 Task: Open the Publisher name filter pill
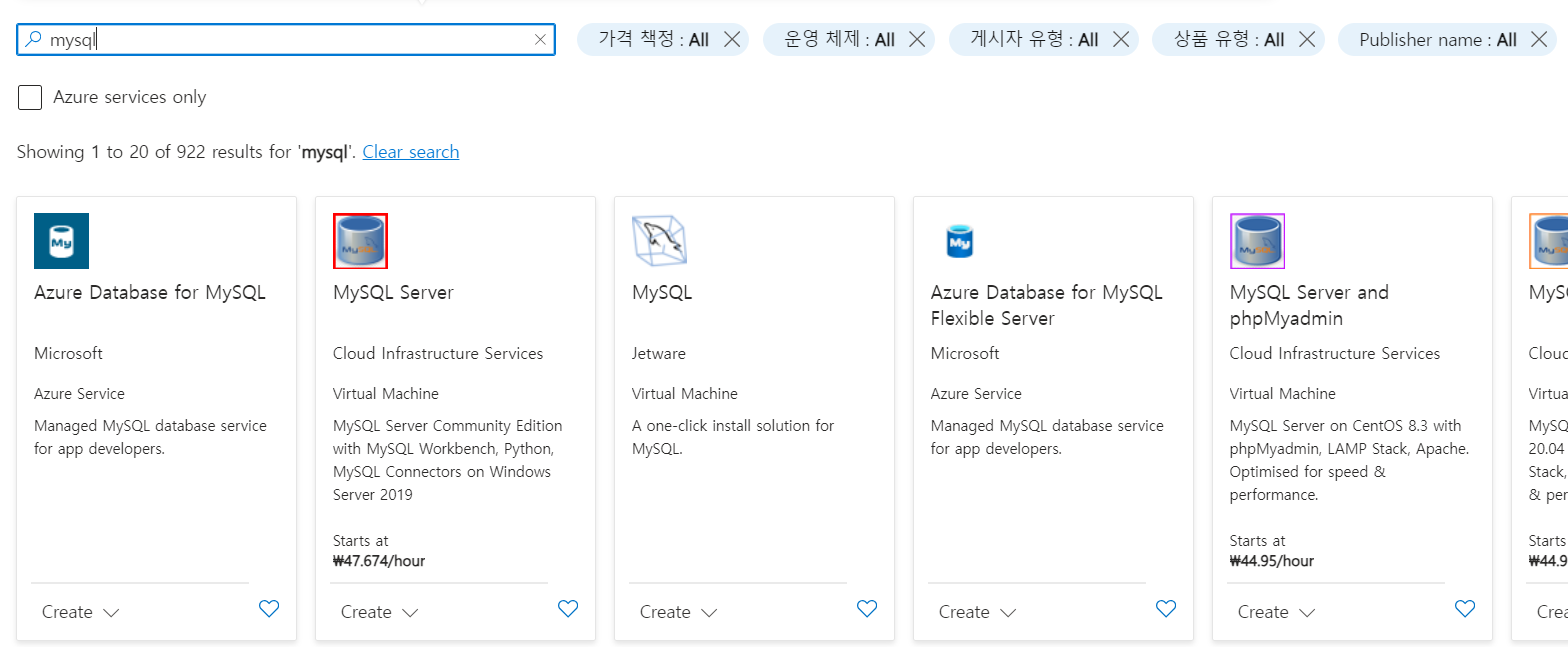[x=1437, y=40]
